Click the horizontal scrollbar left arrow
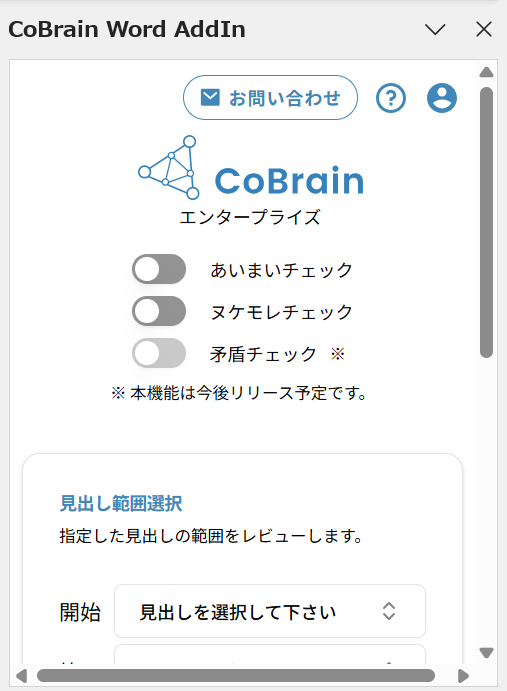Screen dimensions: 507x691 pos(22,676)
